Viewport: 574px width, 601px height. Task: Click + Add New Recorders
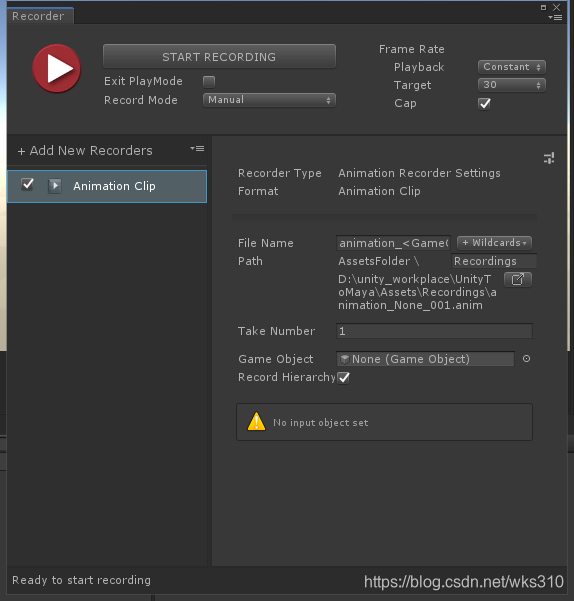[x=85, y=151]
